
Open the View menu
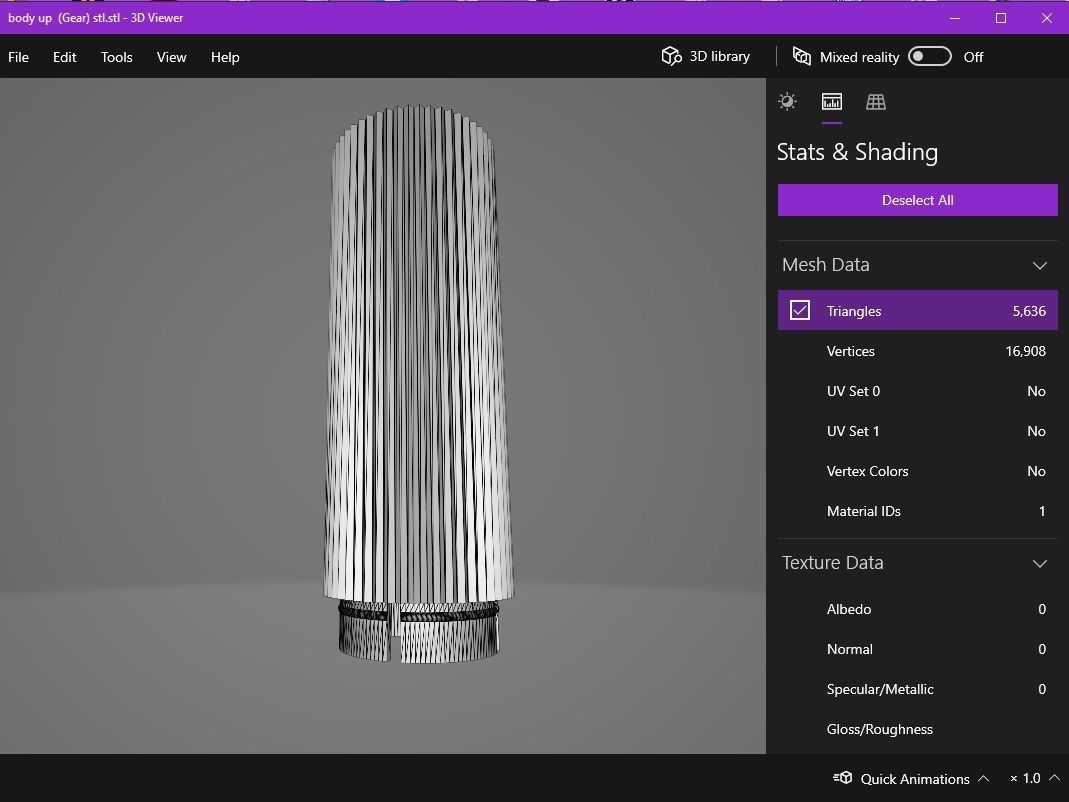(x=171, y=57)
